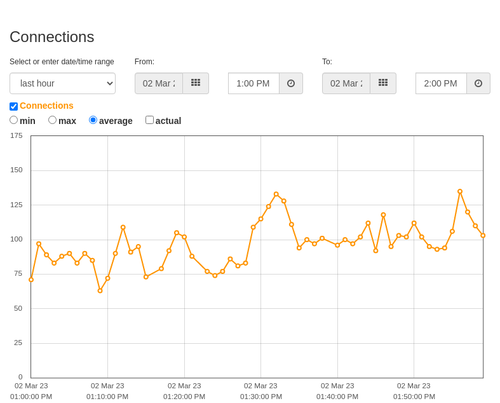Edit the From date field '02 Mar'
This screenshot has height=403, width=500.
(x=159, y=83)
